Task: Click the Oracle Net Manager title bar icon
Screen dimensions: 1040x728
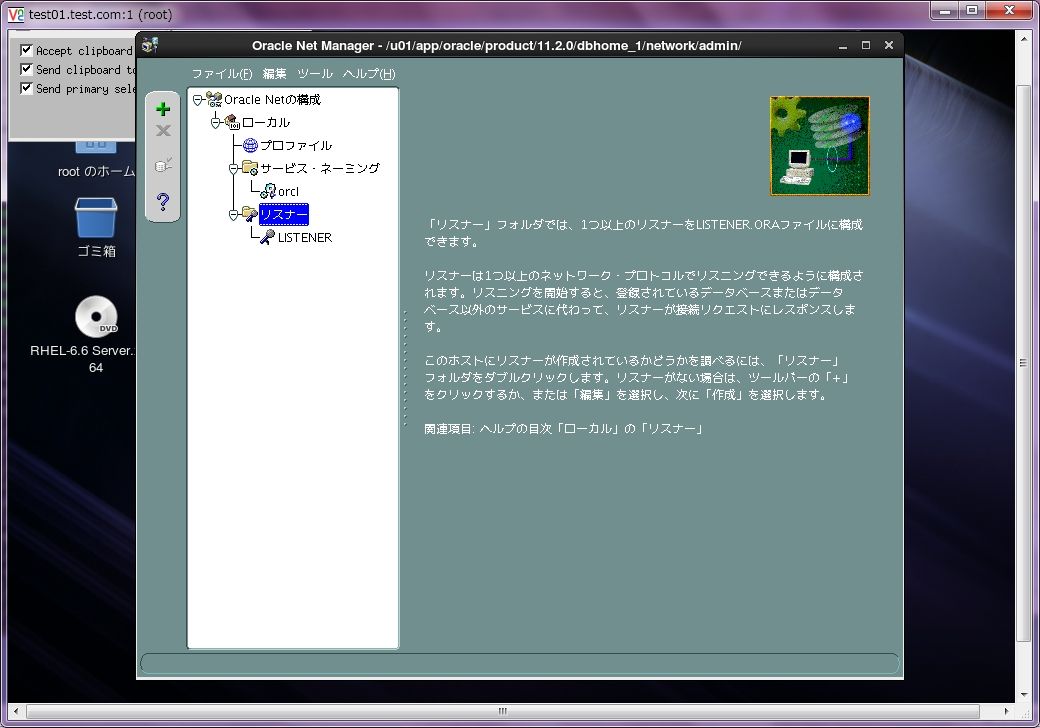Action: coord(150,45)
